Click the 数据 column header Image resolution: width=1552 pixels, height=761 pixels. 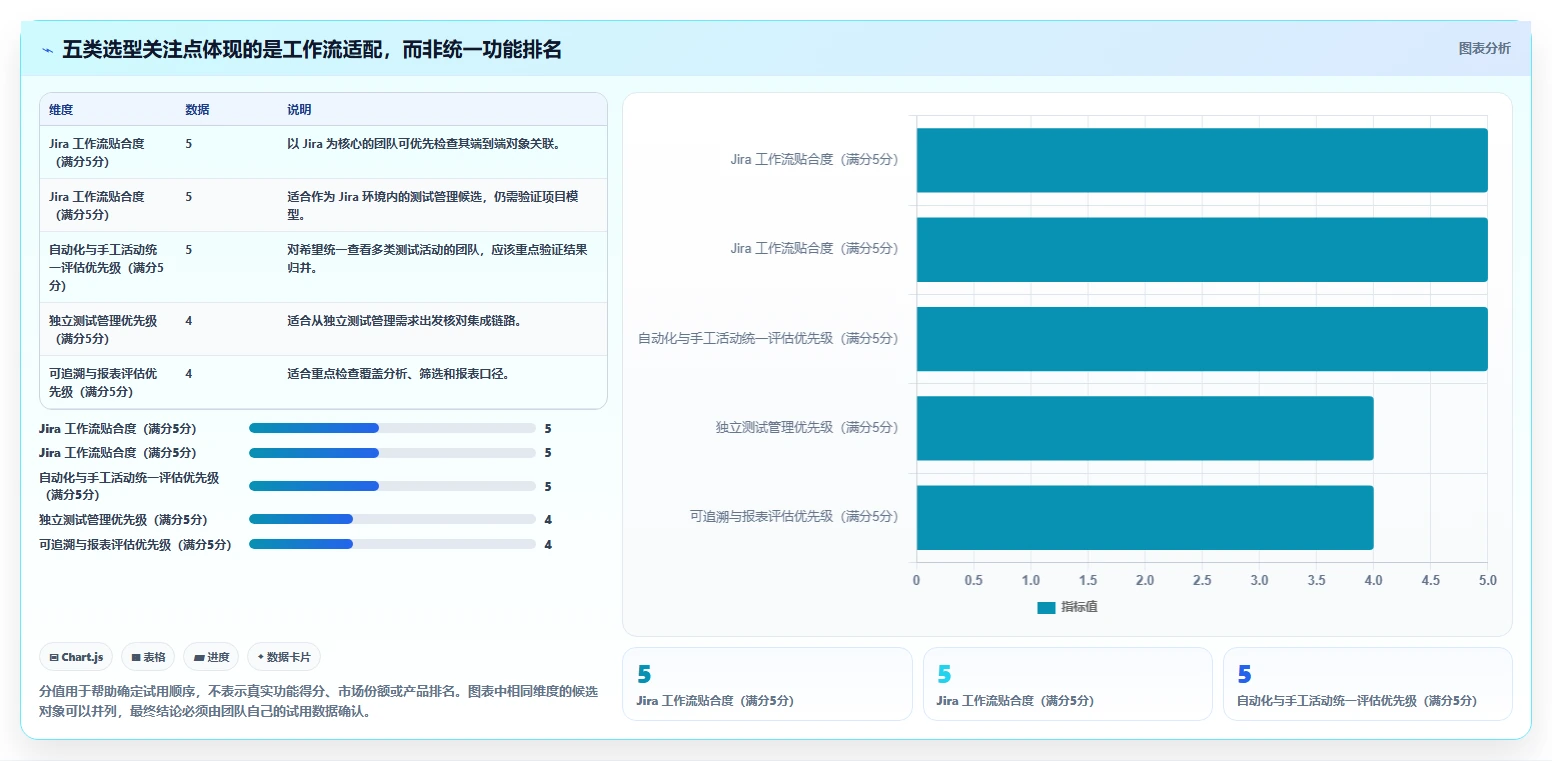(197, 110)
